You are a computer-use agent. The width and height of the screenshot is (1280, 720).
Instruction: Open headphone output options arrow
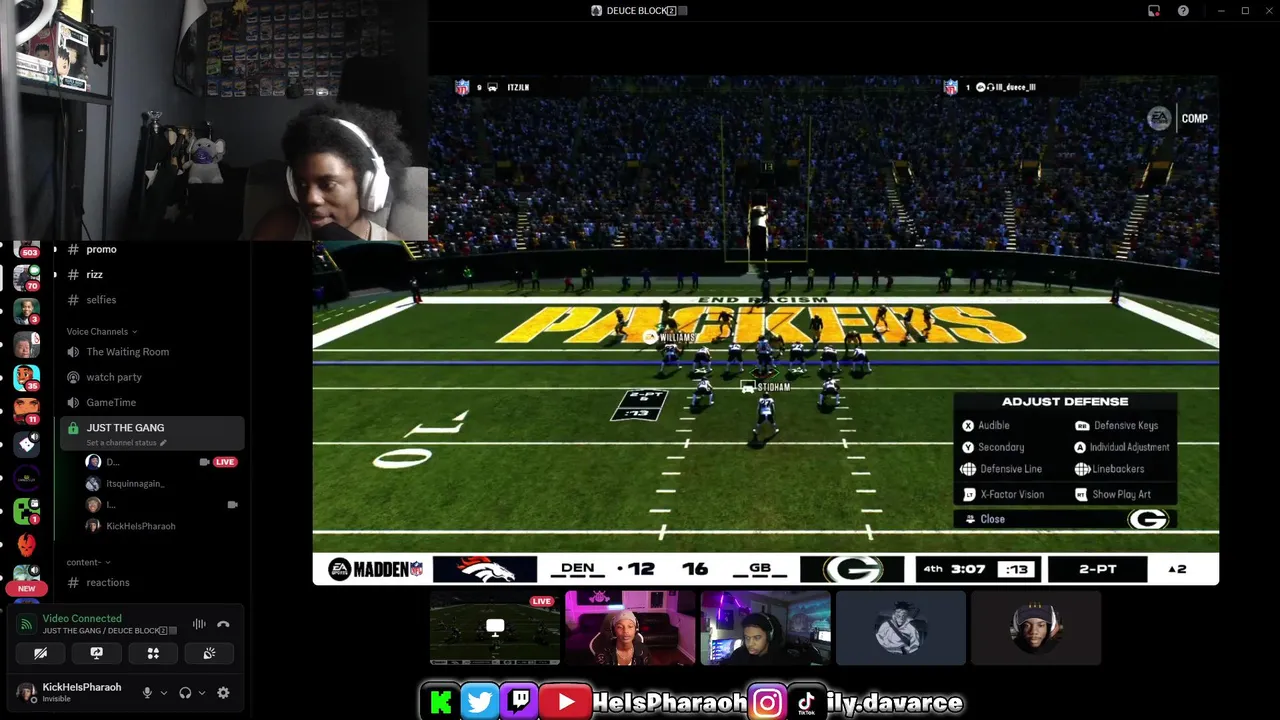(x=202, y=692)
